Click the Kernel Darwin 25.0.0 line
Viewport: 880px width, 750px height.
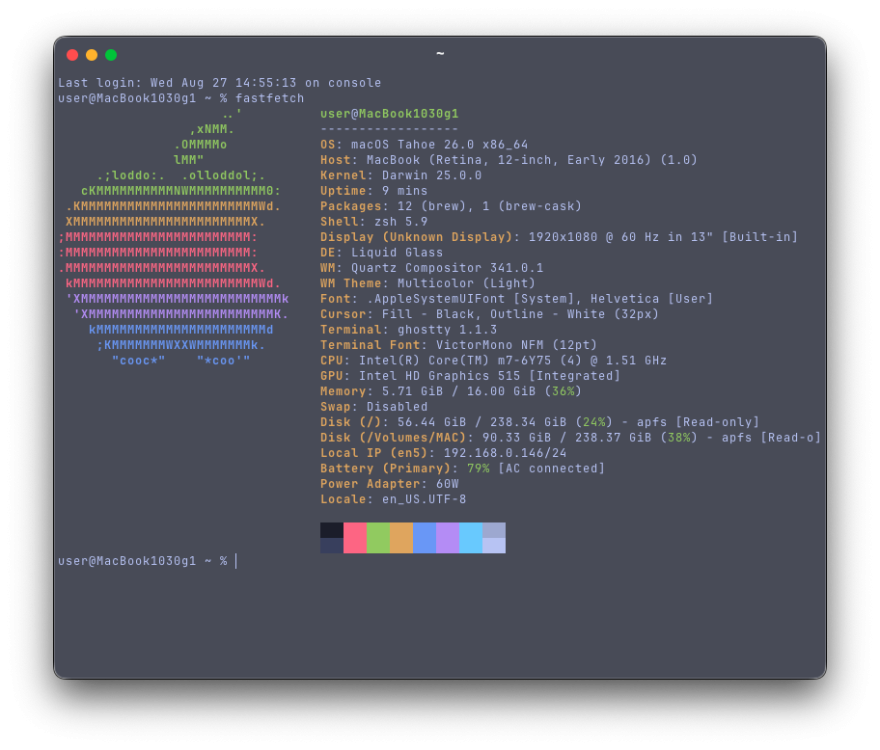pyautogui.click(x=401, y=176)
